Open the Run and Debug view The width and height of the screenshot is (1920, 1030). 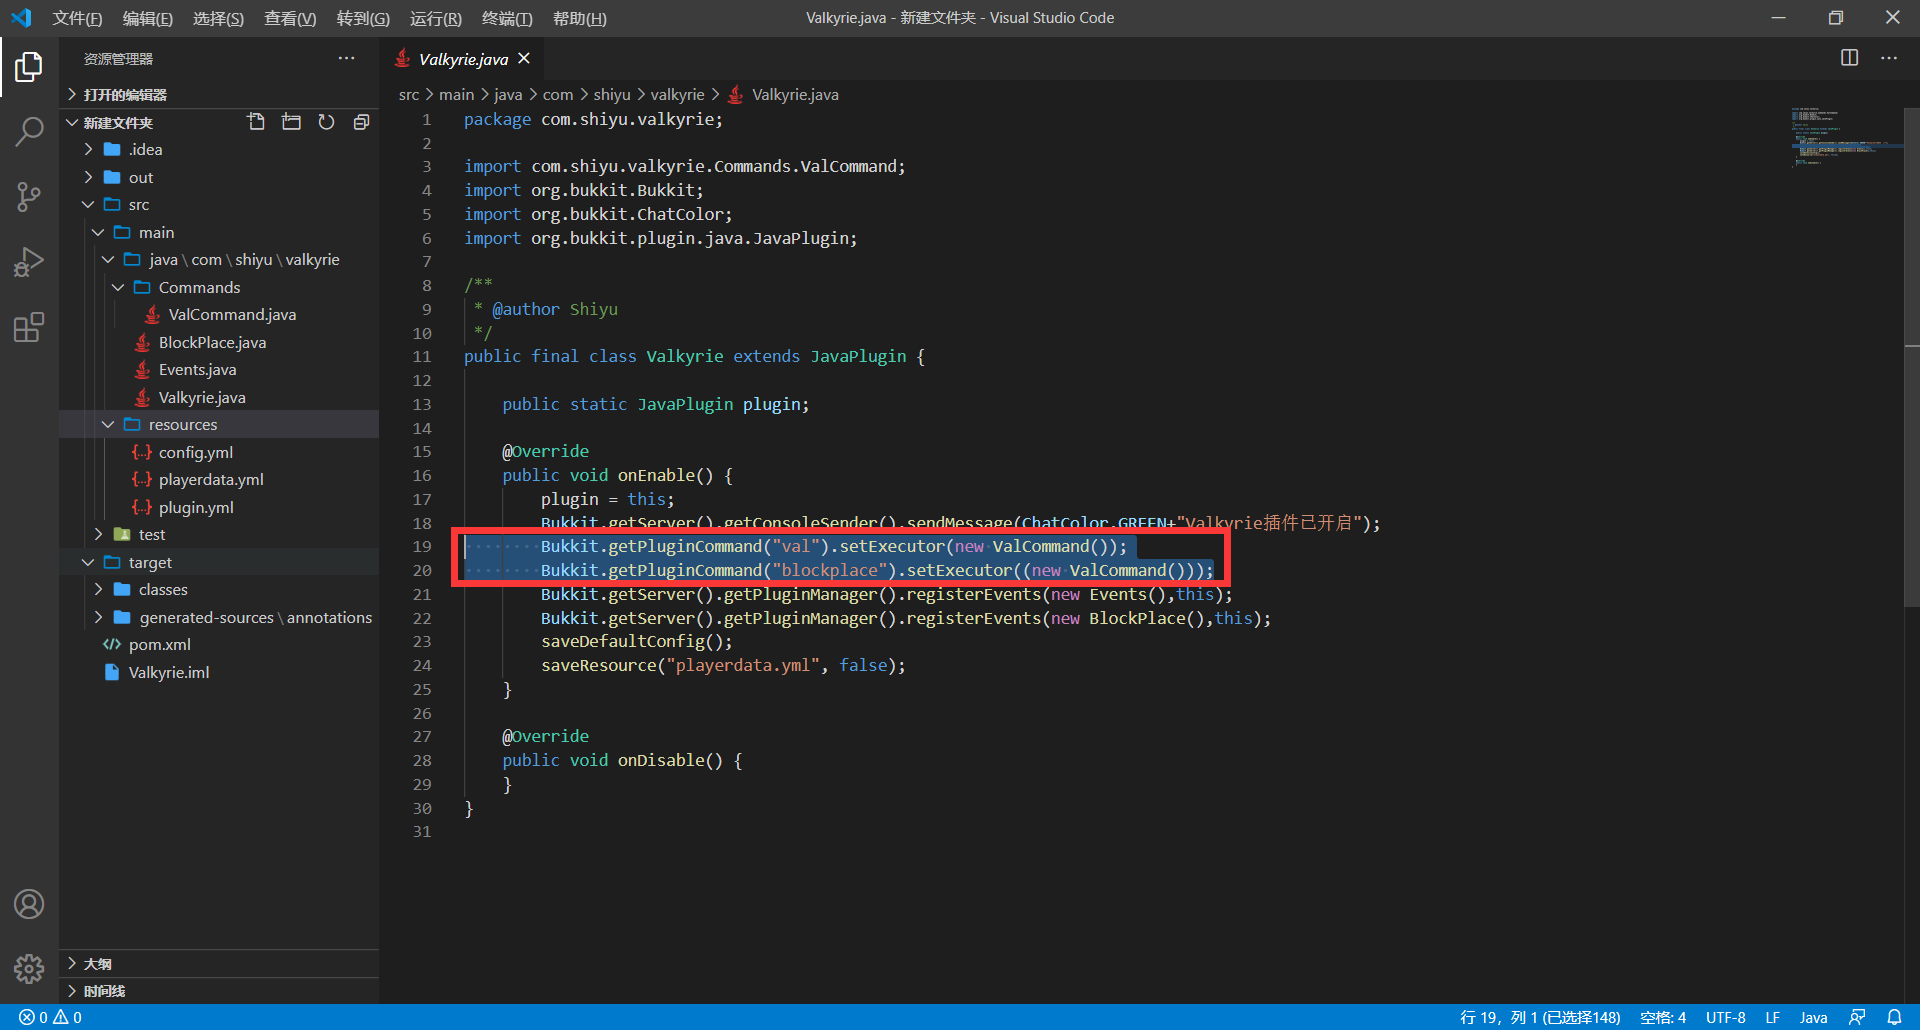[x=29, y=262]
